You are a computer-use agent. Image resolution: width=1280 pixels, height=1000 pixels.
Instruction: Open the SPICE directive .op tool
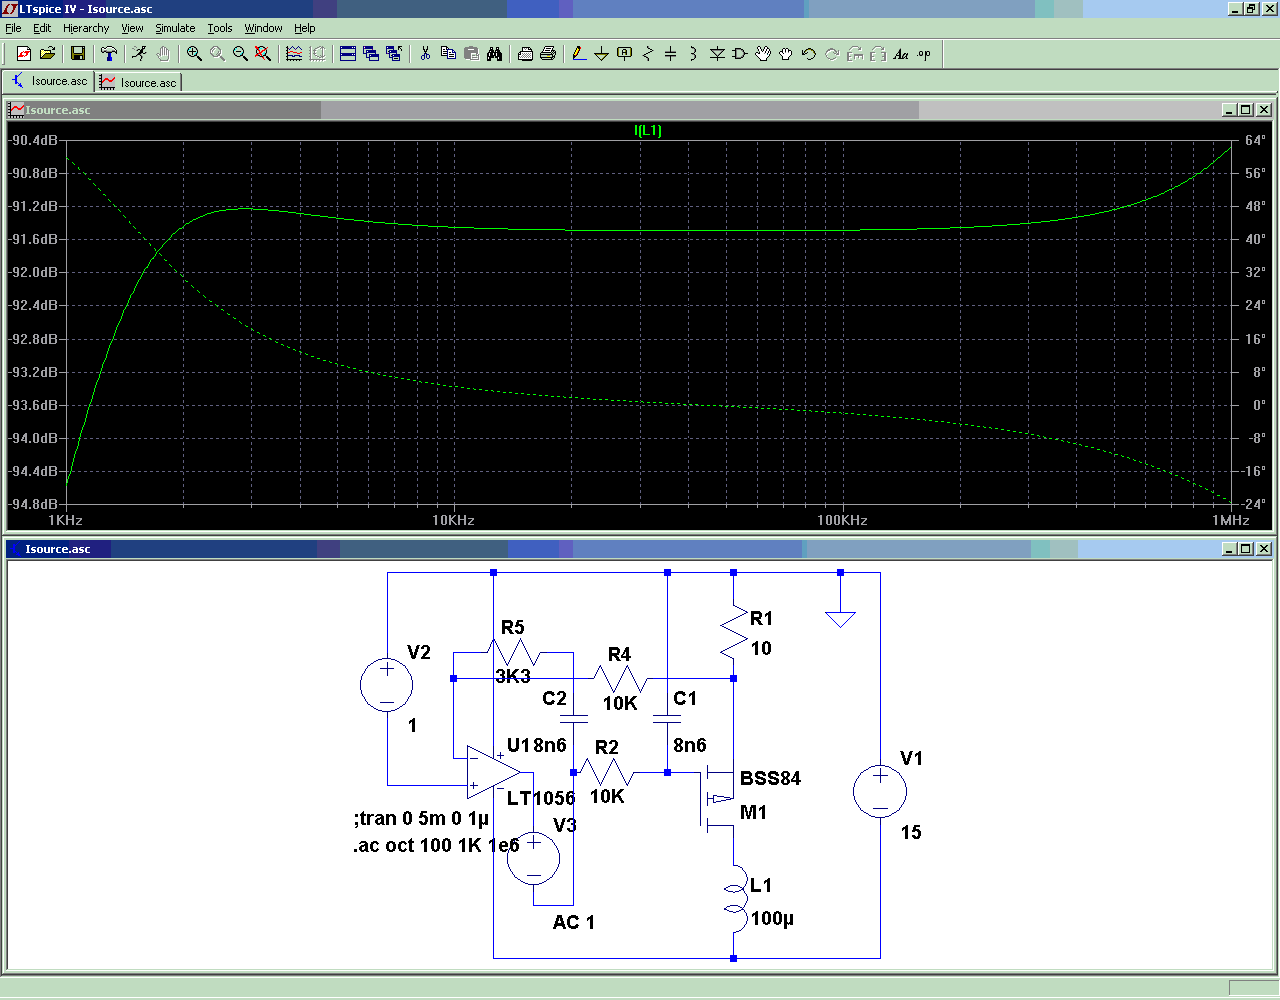[924, 54]
